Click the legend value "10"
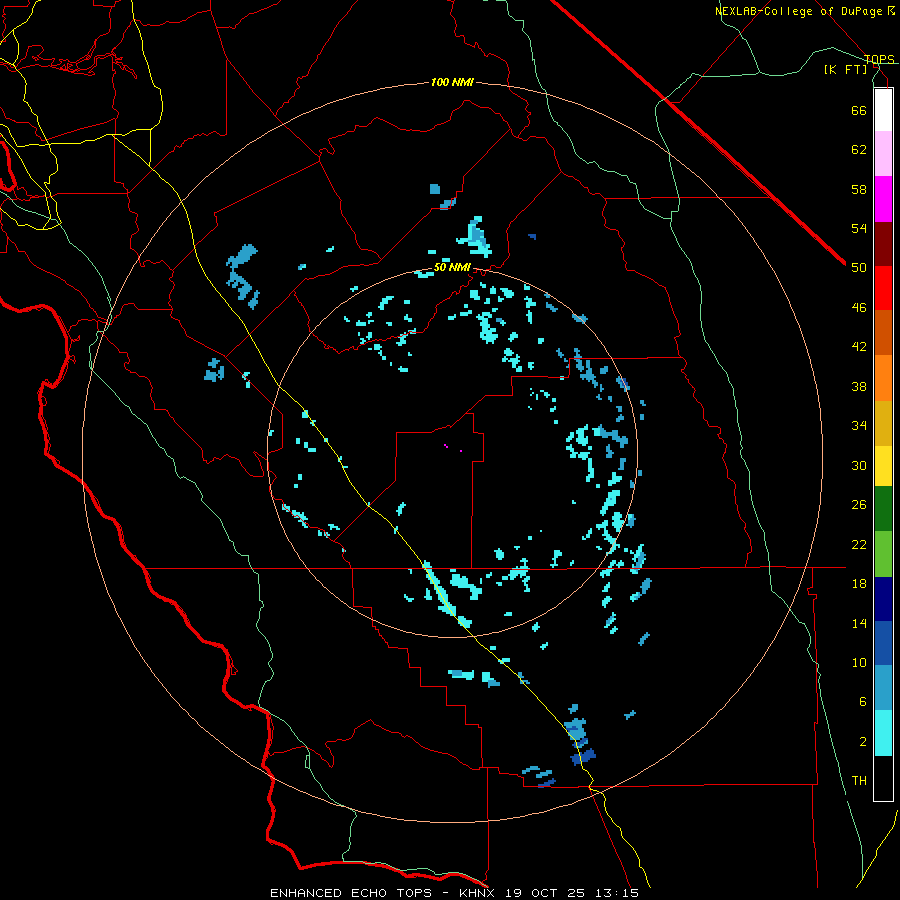This screenshot has width=900, height=900. pyautogui.click(x=859, y=663)
